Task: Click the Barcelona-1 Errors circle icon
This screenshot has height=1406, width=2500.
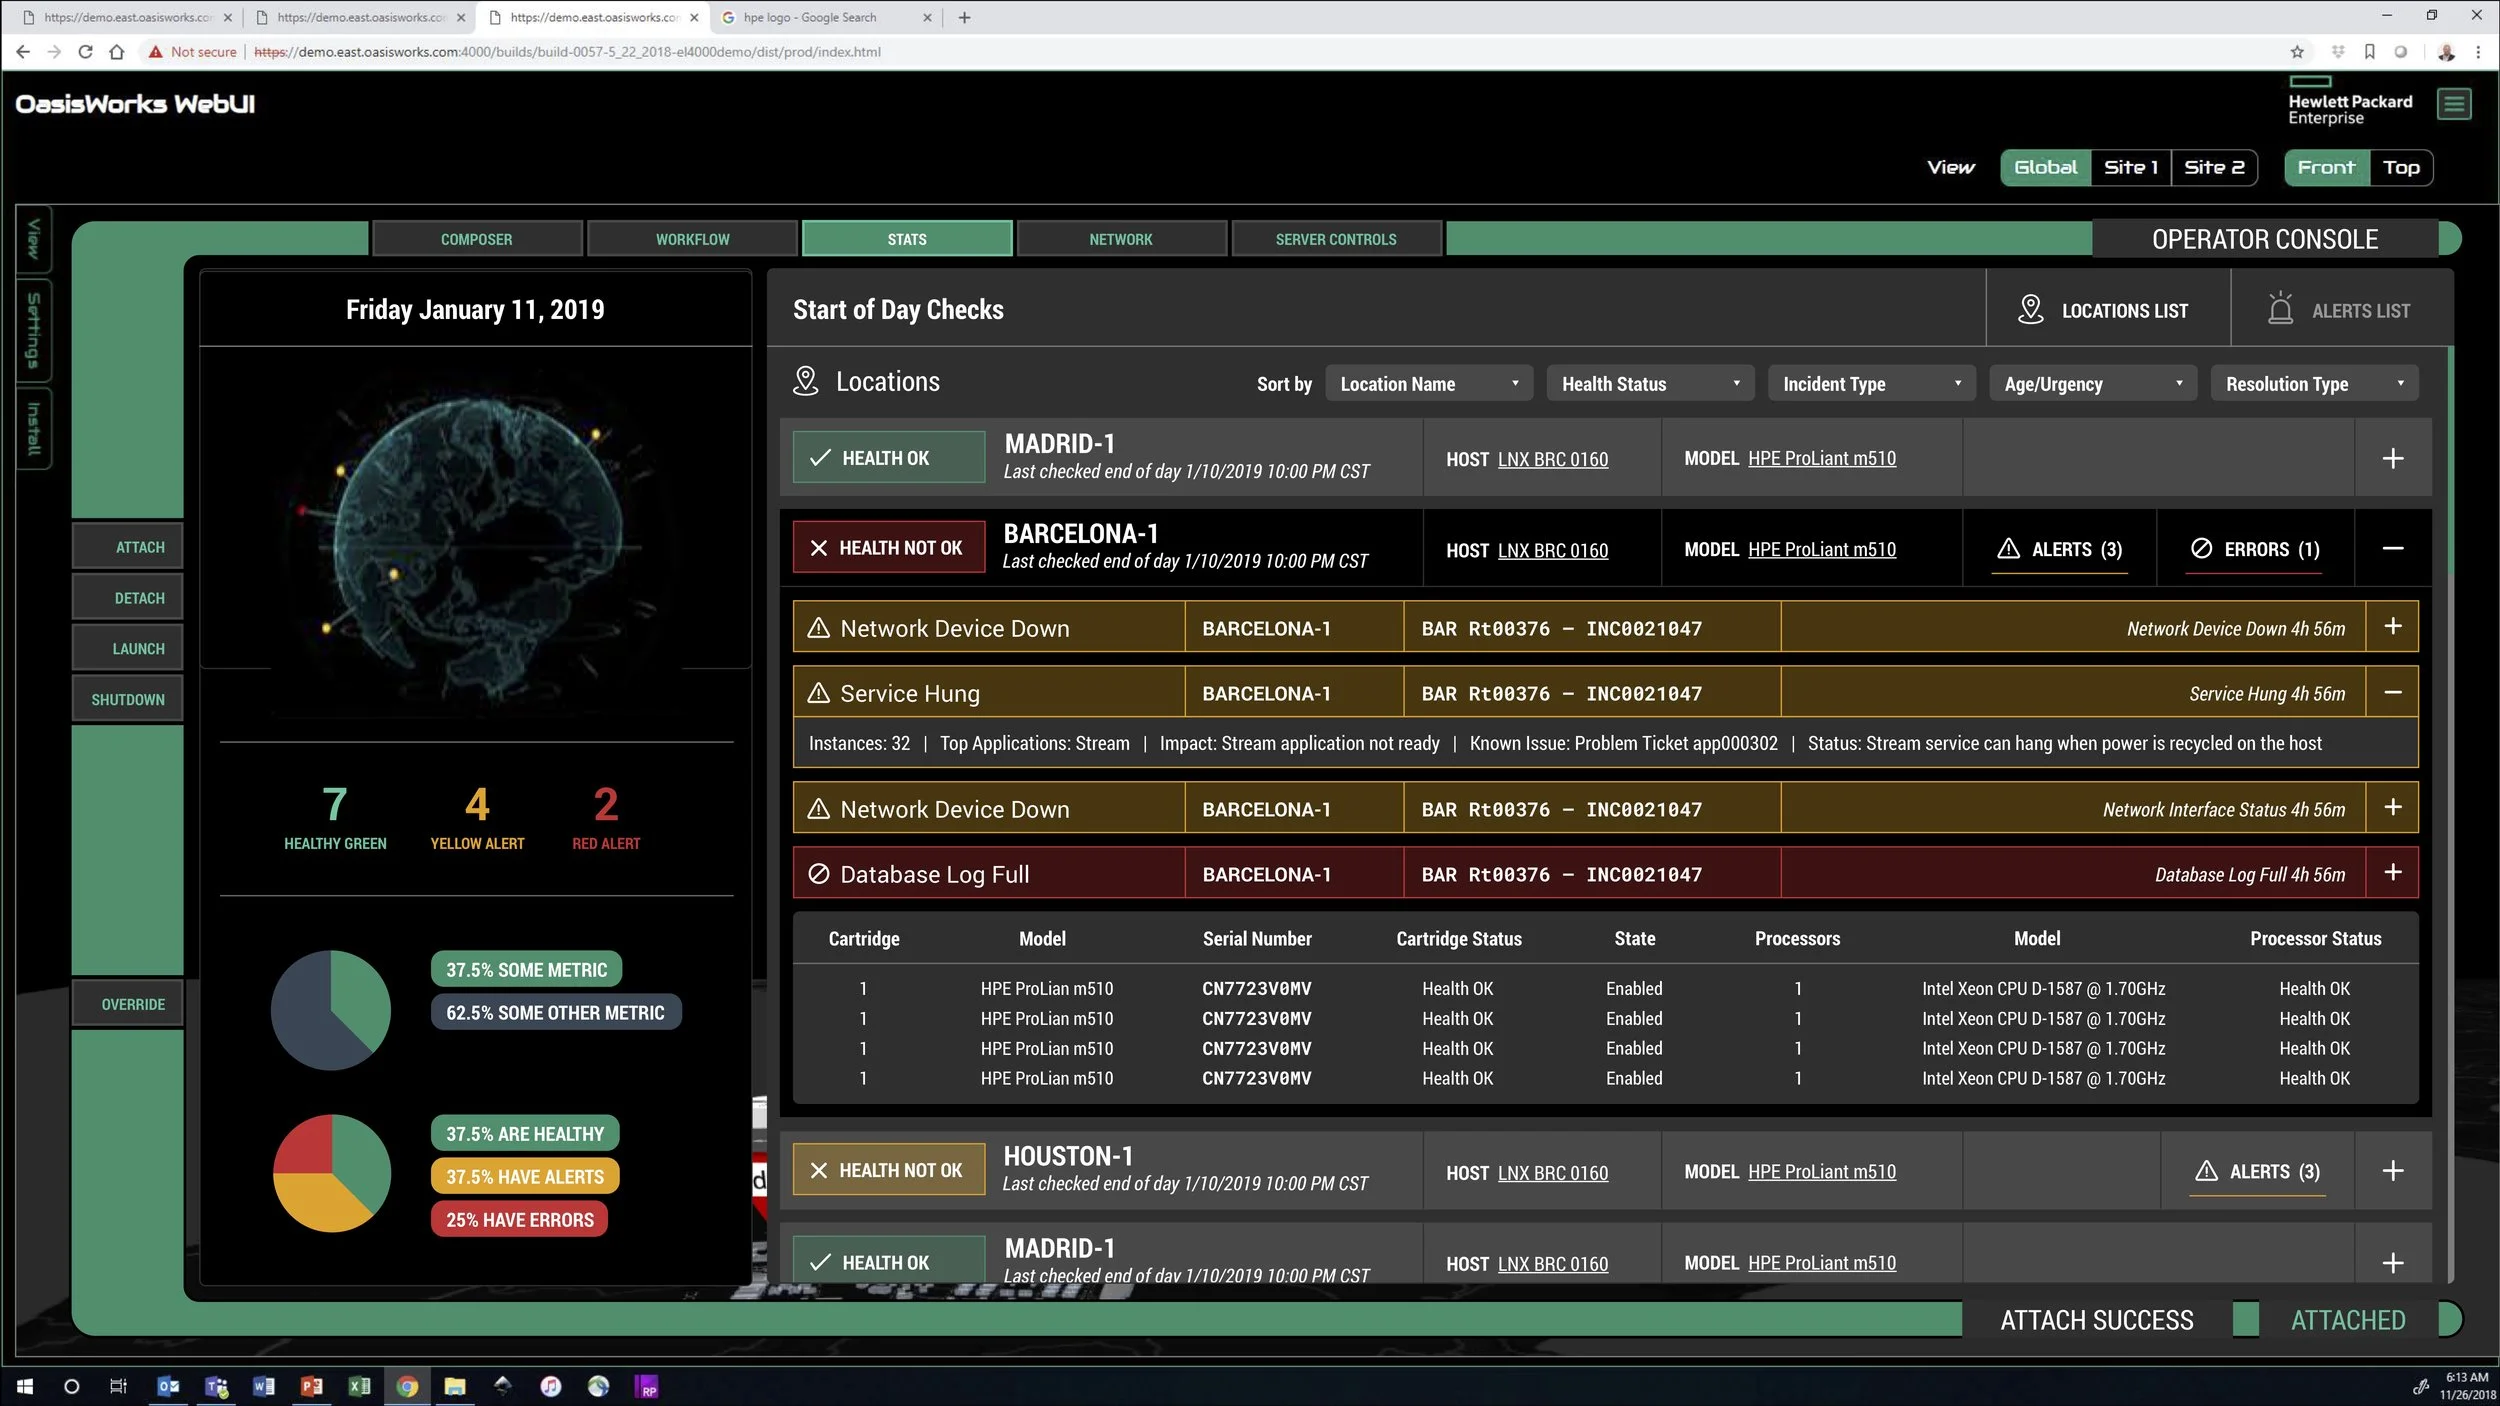Action: (x=2201, y=549)
